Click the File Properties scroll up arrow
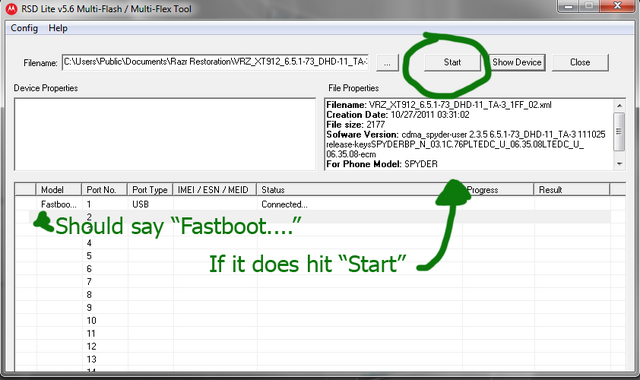 coord(619,105)
